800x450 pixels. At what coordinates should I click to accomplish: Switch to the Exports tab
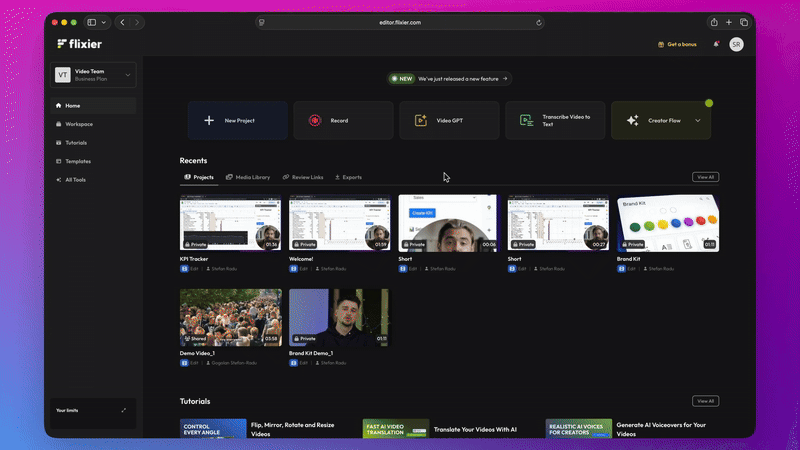(348, 177)
